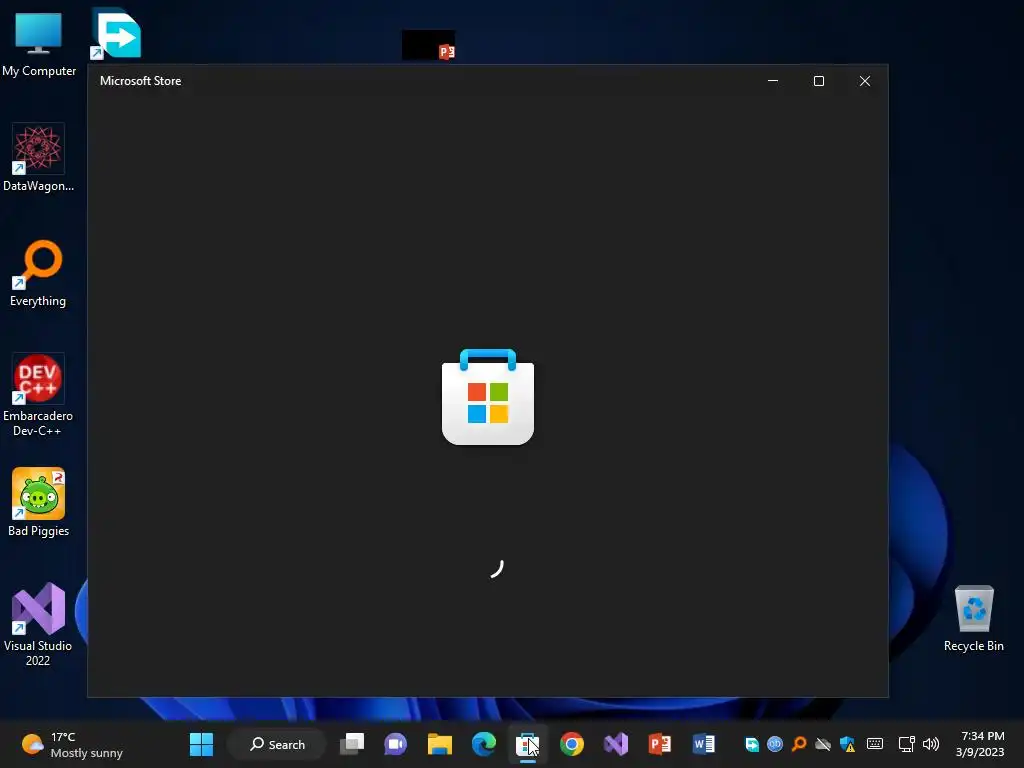Close the Microsoft Store window
The image size is (1024, 768).
[x=865, y=81]
